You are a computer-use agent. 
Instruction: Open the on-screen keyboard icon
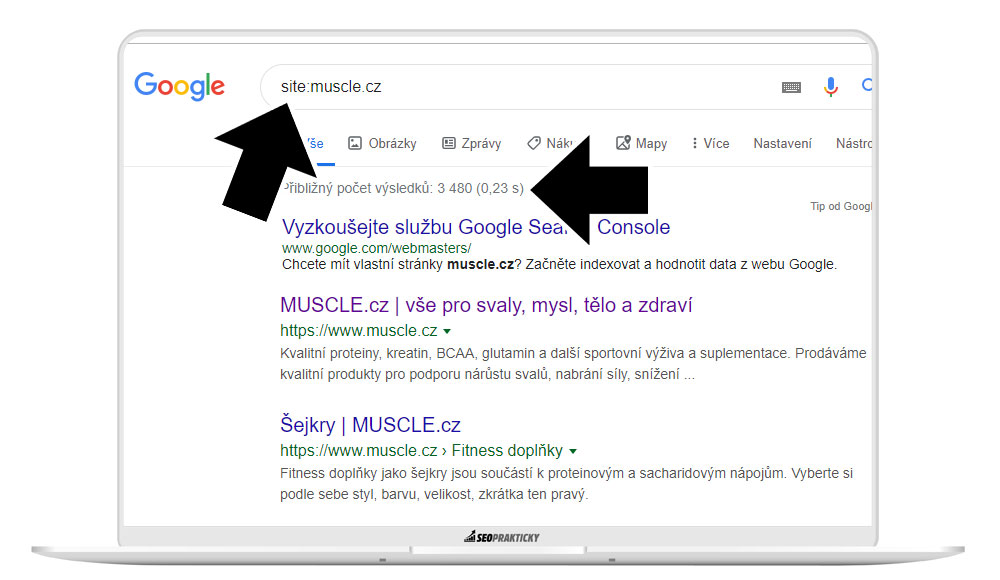[791, 87]
